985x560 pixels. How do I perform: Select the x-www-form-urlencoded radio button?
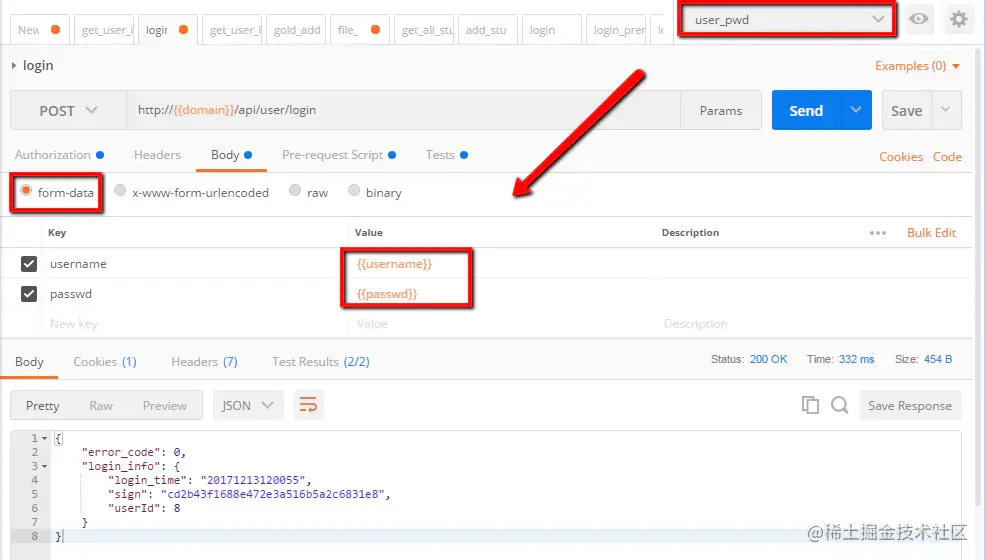pyautogui.click(x=120, y=190)
